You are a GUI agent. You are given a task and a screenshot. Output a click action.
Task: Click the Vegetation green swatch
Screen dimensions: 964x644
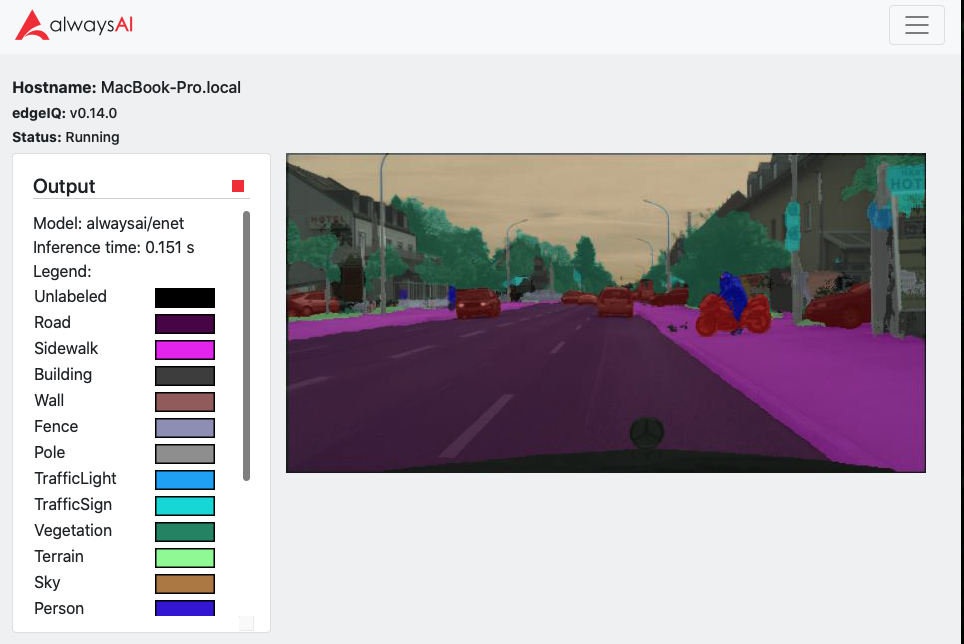point(184,532)
